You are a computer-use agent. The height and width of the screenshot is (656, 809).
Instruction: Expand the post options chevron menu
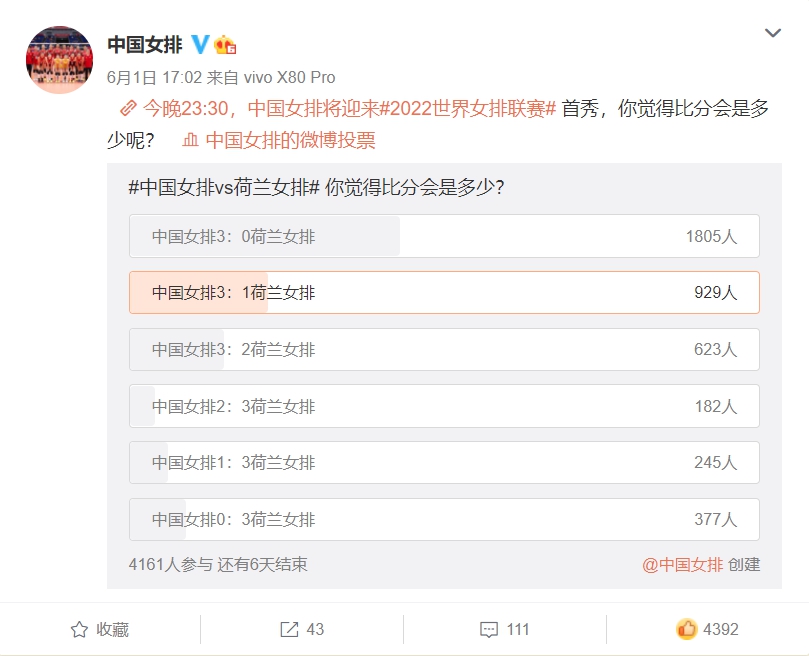(773, 33)
